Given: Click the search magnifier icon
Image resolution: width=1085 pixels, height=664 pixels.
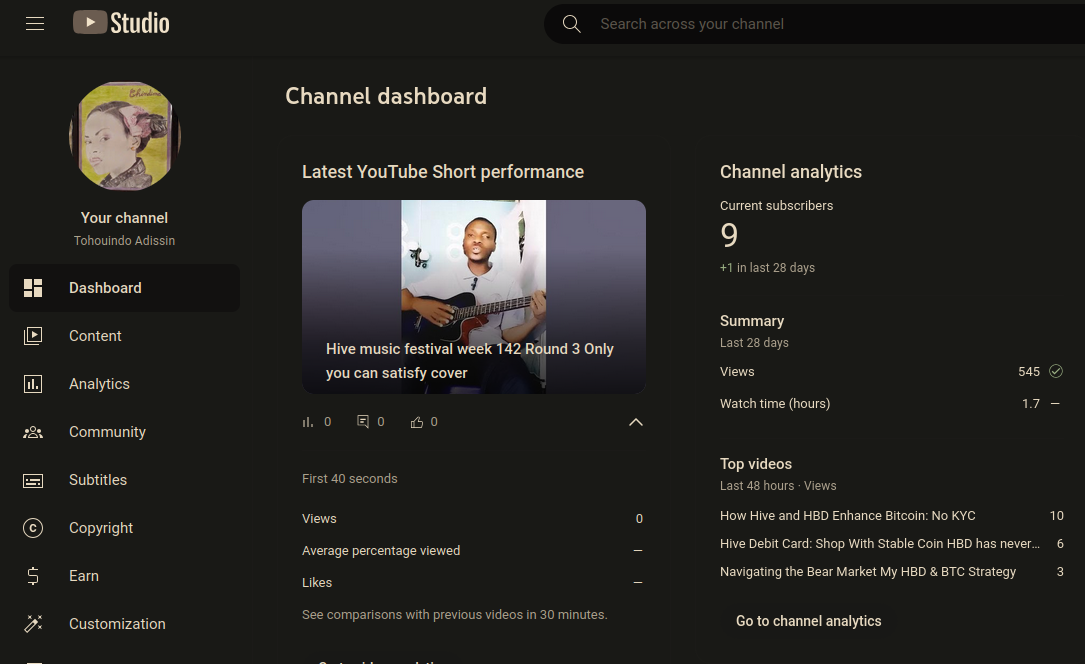Looking at the screenshot, I should point(572,24).
